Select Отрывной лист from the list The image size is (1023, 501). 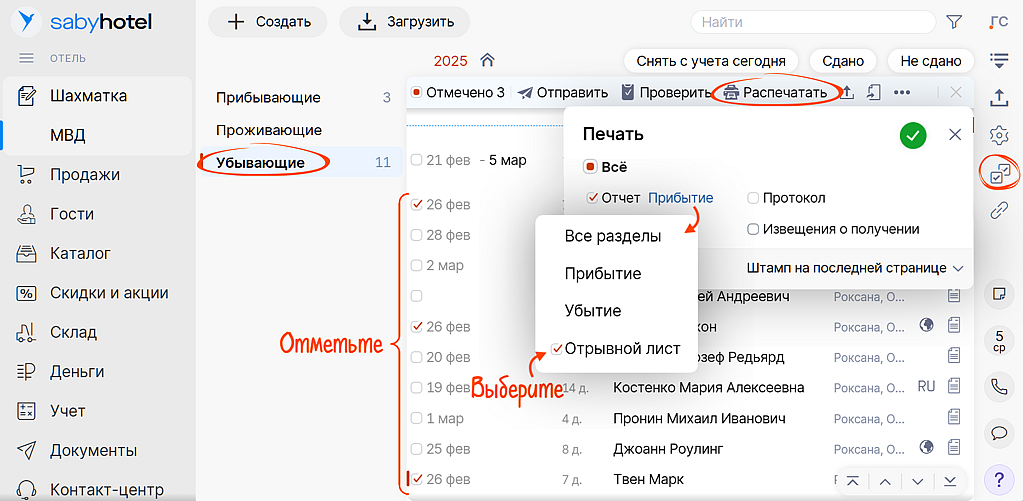pos(621,349)
